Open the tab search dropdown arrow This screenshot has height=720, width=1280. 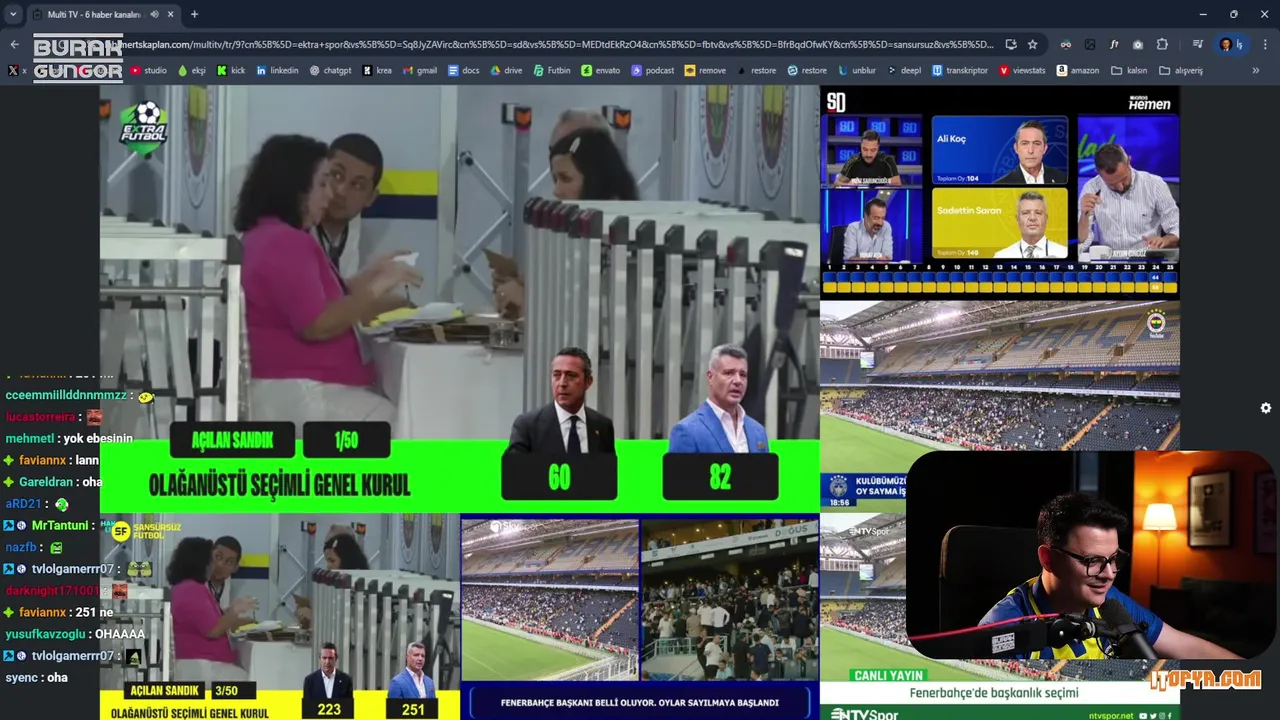(12, 15)
